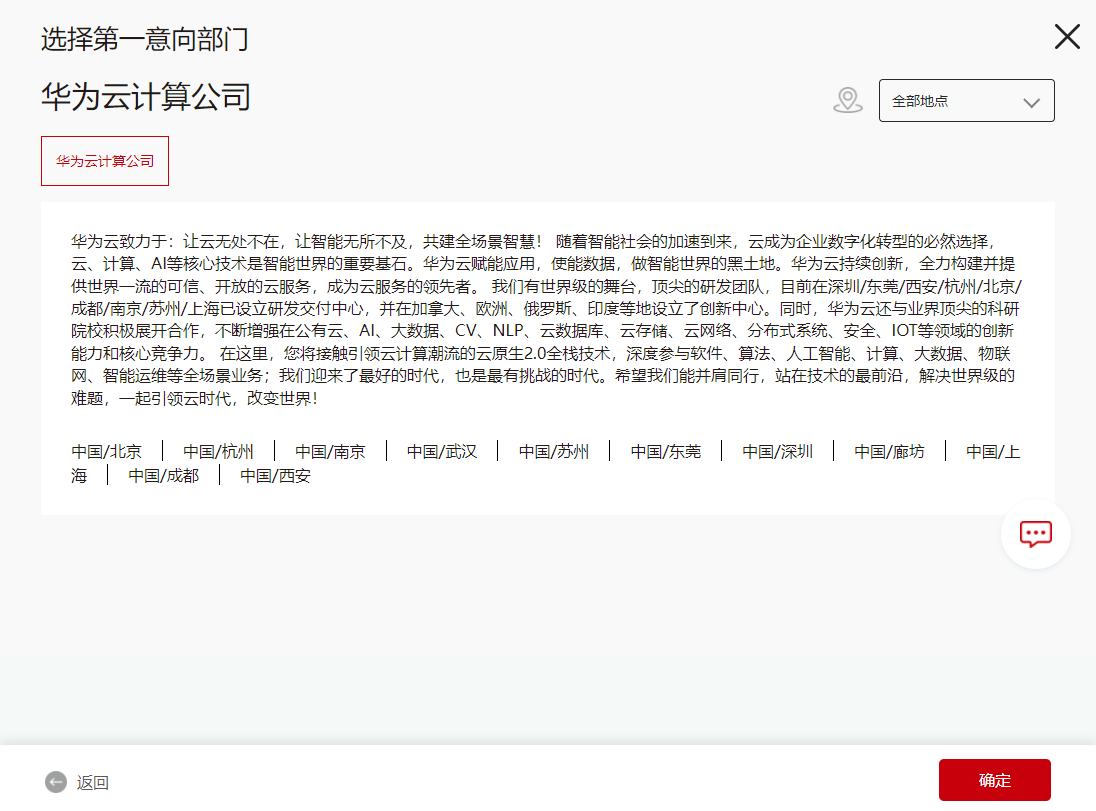
Task: Open the 全部地点 location dropdown
Action: click(x=967, y=101)
